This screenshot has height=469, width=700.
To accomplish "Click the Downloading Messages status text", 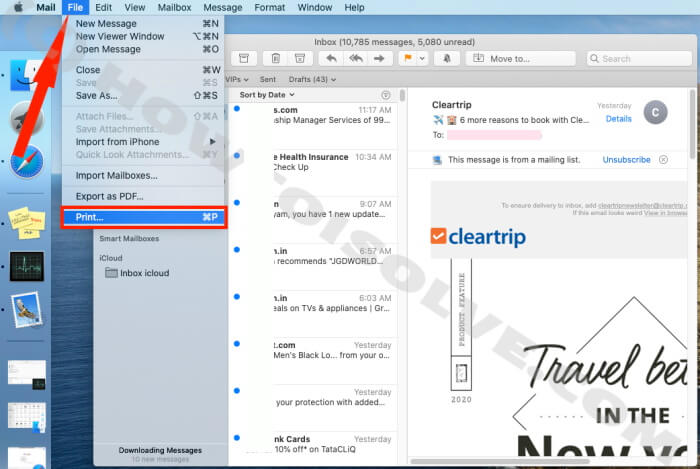I will point(160,450).
